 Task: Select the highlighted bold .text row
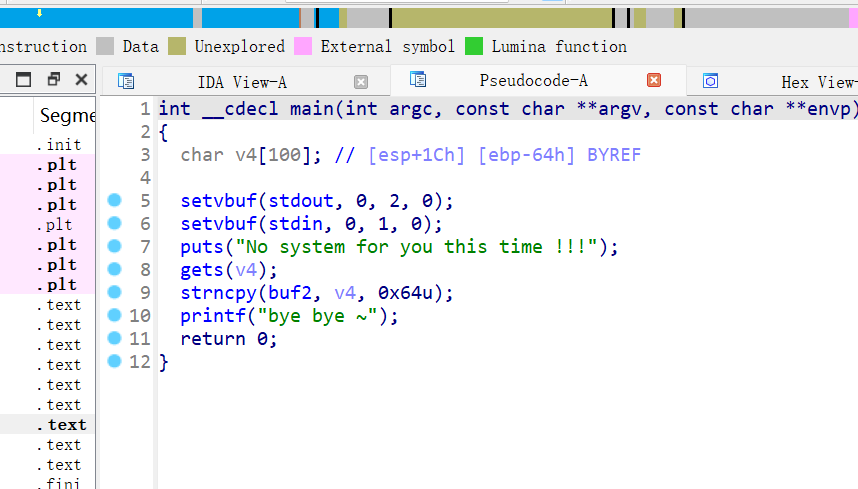pos(66,425)
